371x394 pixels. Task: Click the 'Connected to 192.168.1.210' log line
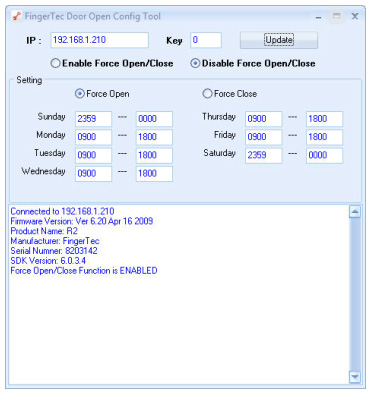tap(62, 211)
